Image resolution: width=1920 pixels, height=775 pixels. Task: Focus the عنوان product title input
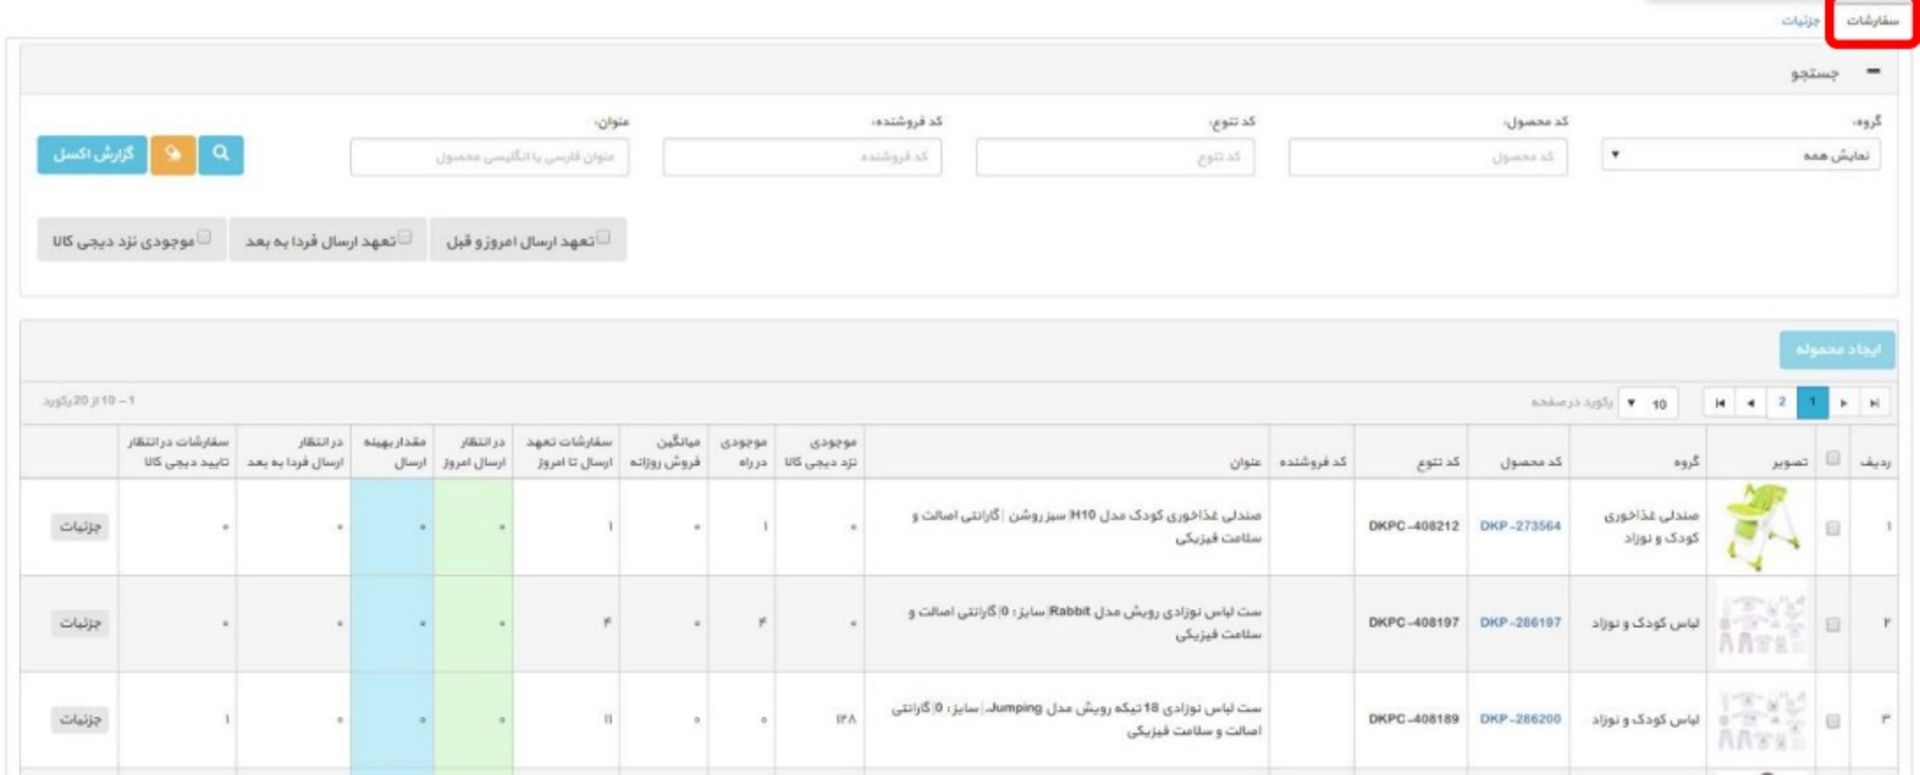[x=489, y=157]
